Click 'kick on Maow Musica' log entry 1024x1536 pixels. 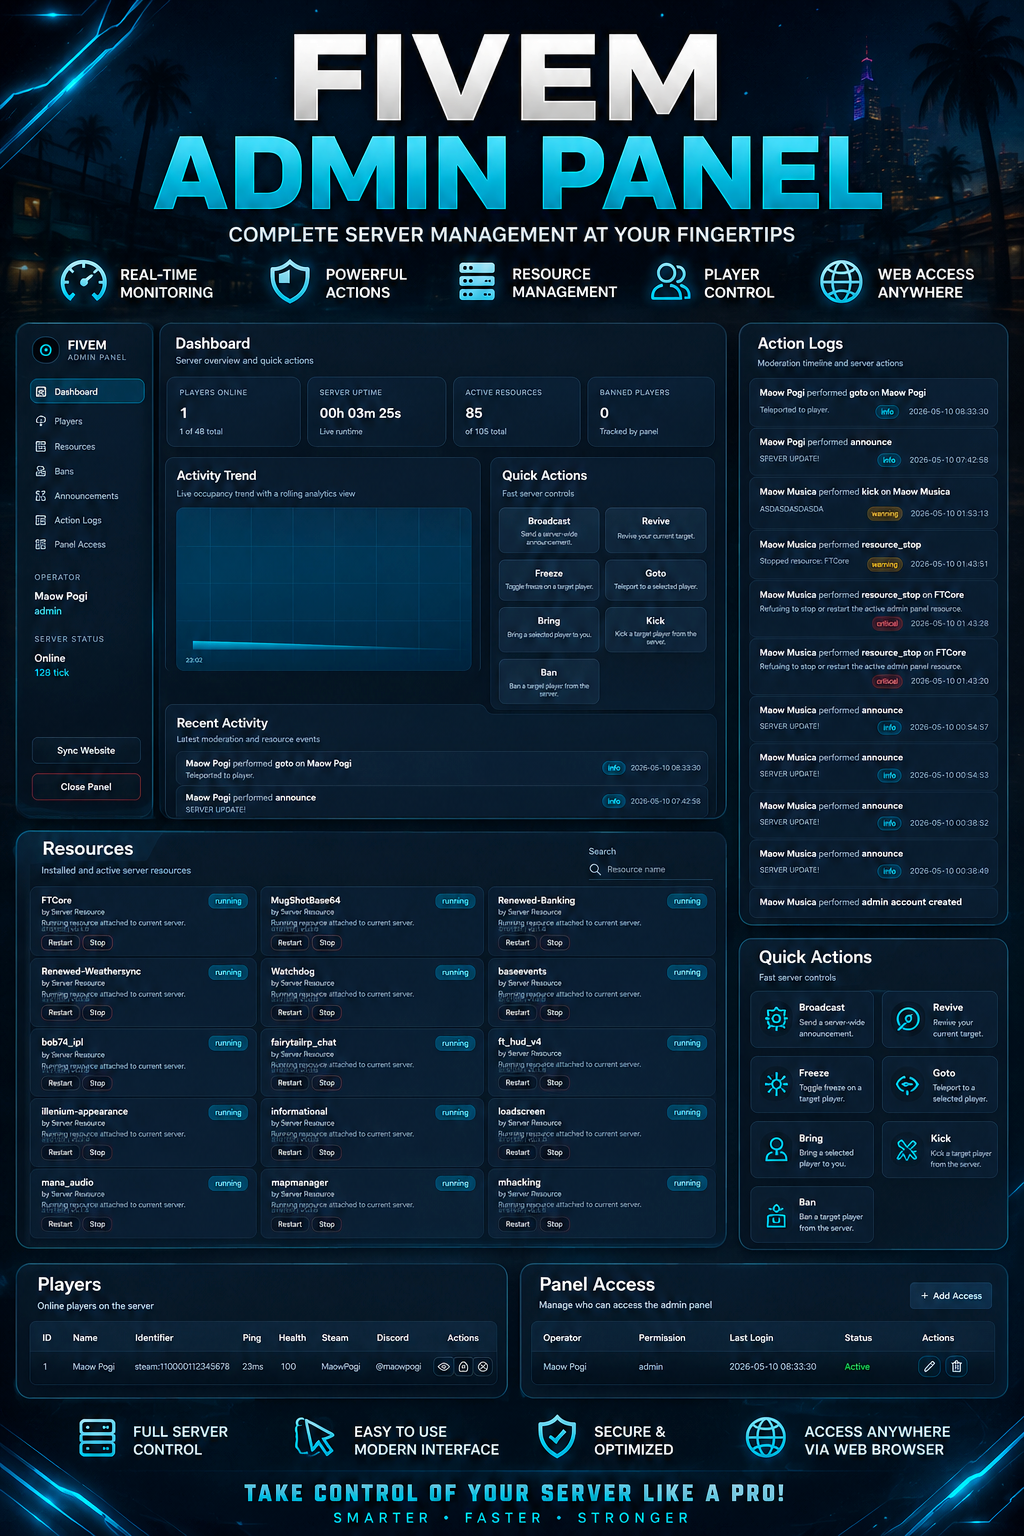click(874, 502)
